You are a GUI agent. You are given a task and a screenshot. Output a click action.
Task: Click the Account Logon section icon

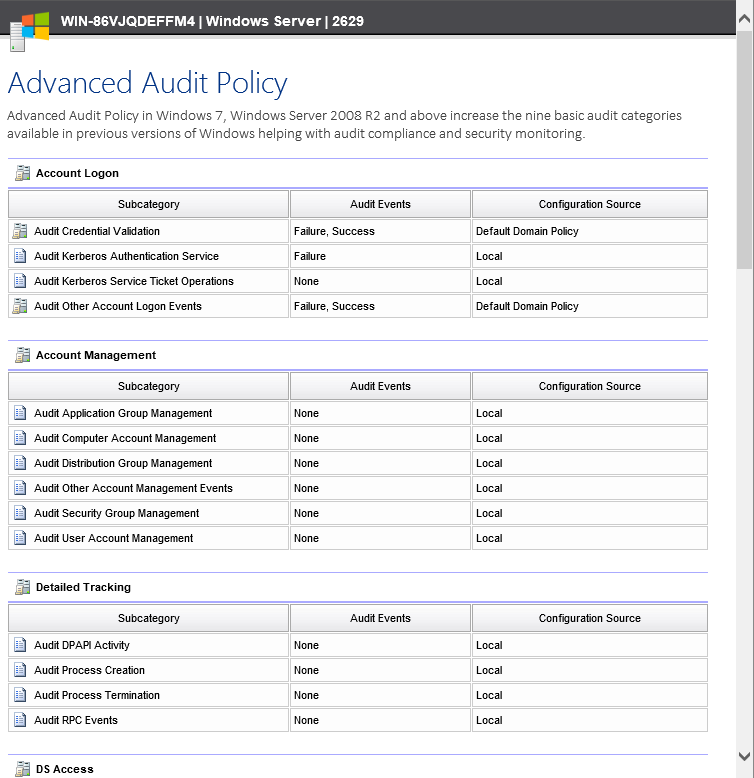pos(22,173)
